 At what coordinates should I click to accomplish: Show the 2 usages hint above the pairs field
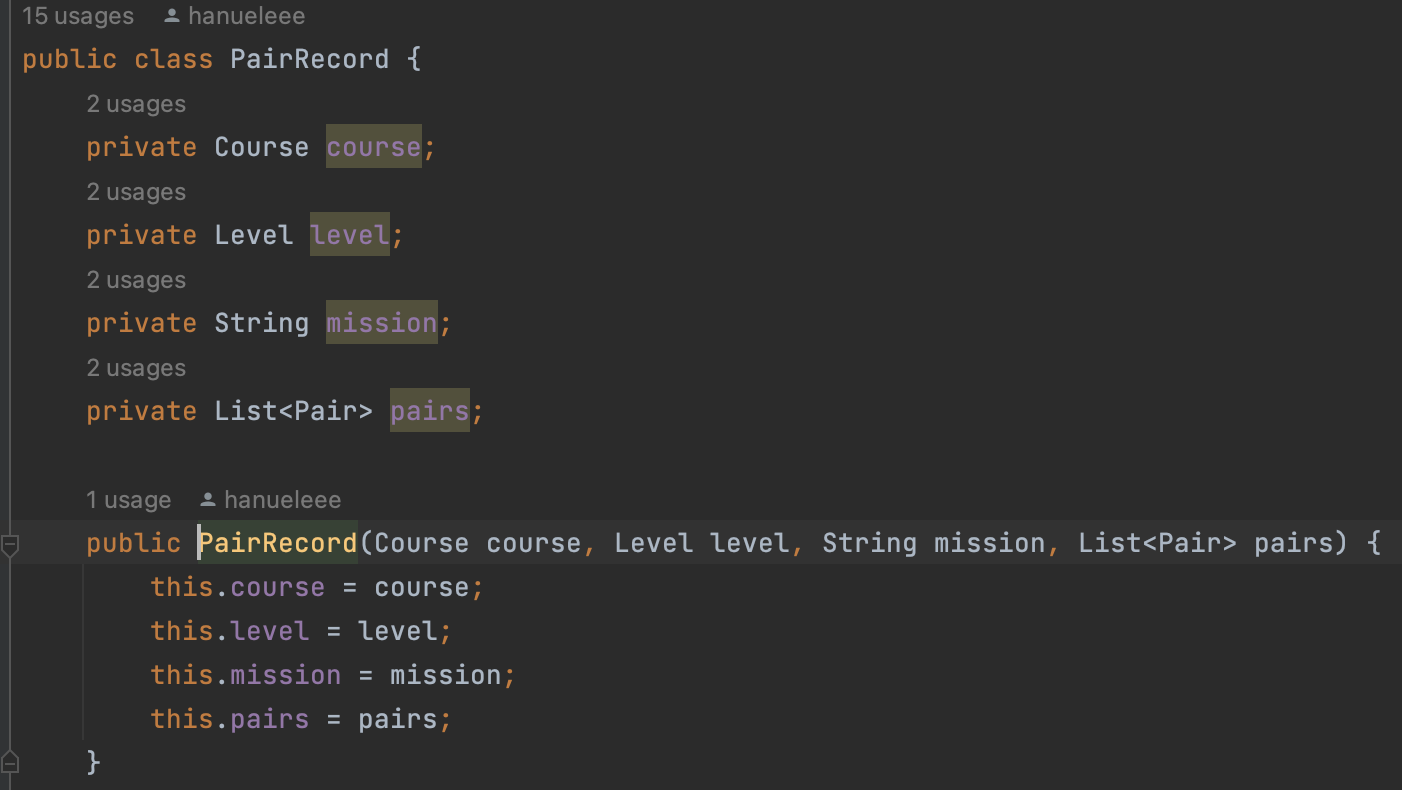[x=136, y=368]
